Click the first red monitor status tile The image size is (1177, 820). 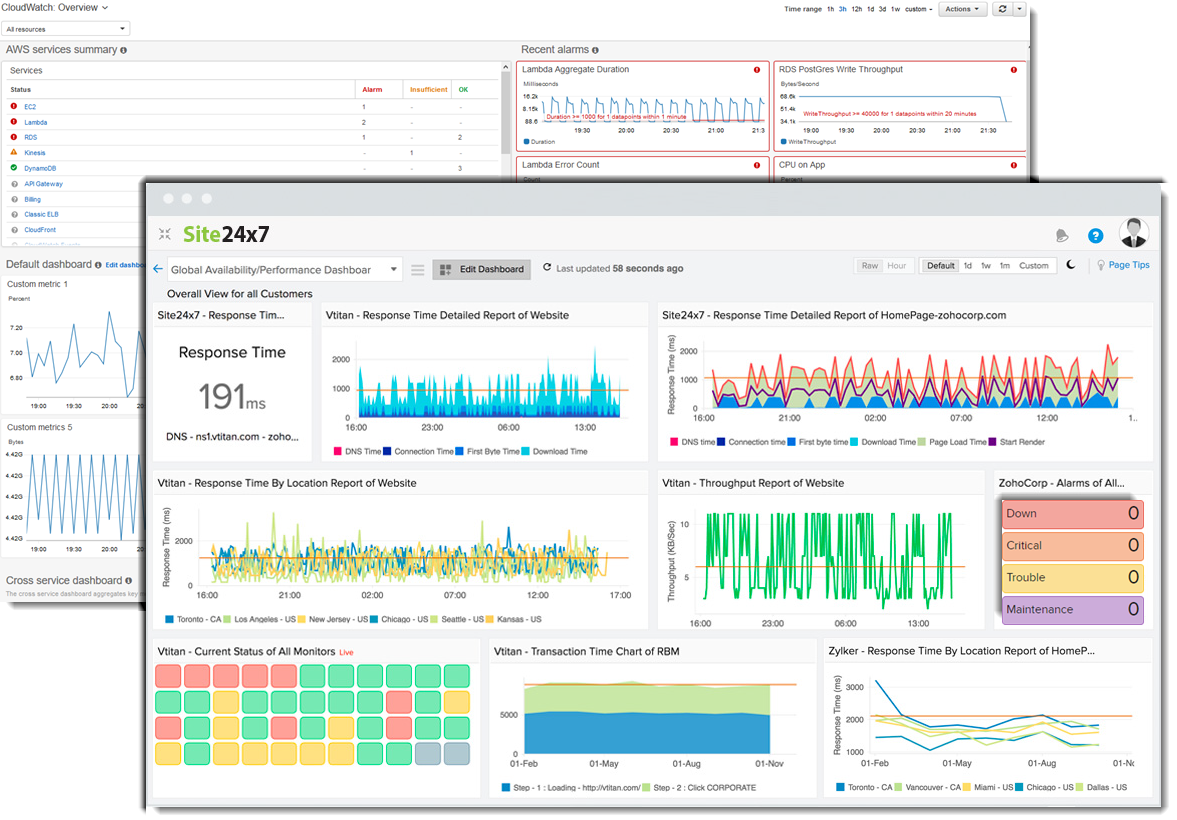coord(168,676)
